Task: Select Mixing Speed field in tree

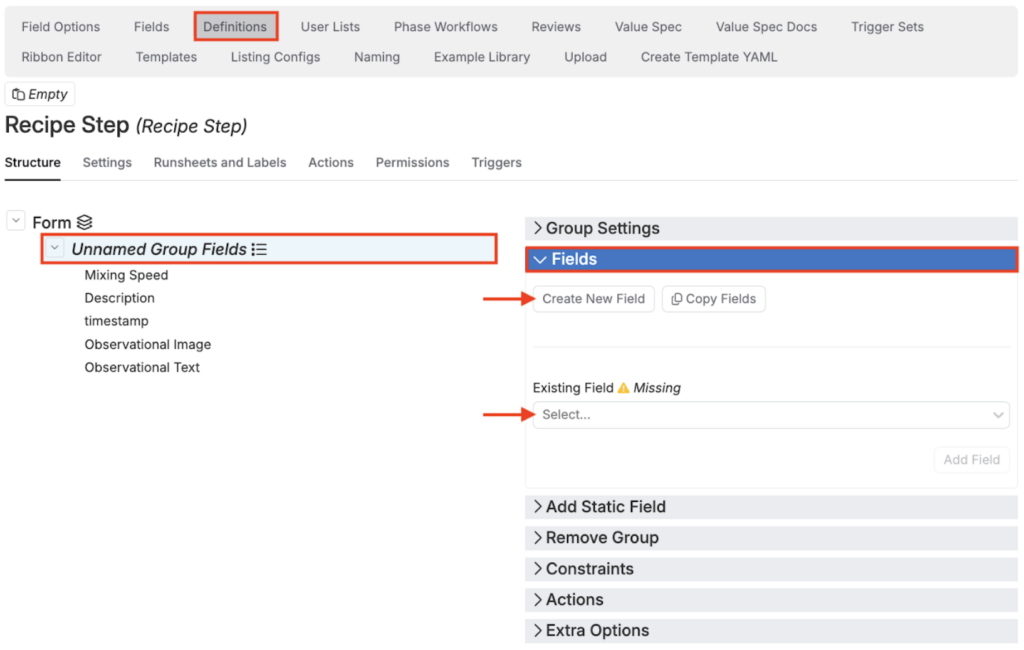Action: pyautogui.click(x=126, y=275)
